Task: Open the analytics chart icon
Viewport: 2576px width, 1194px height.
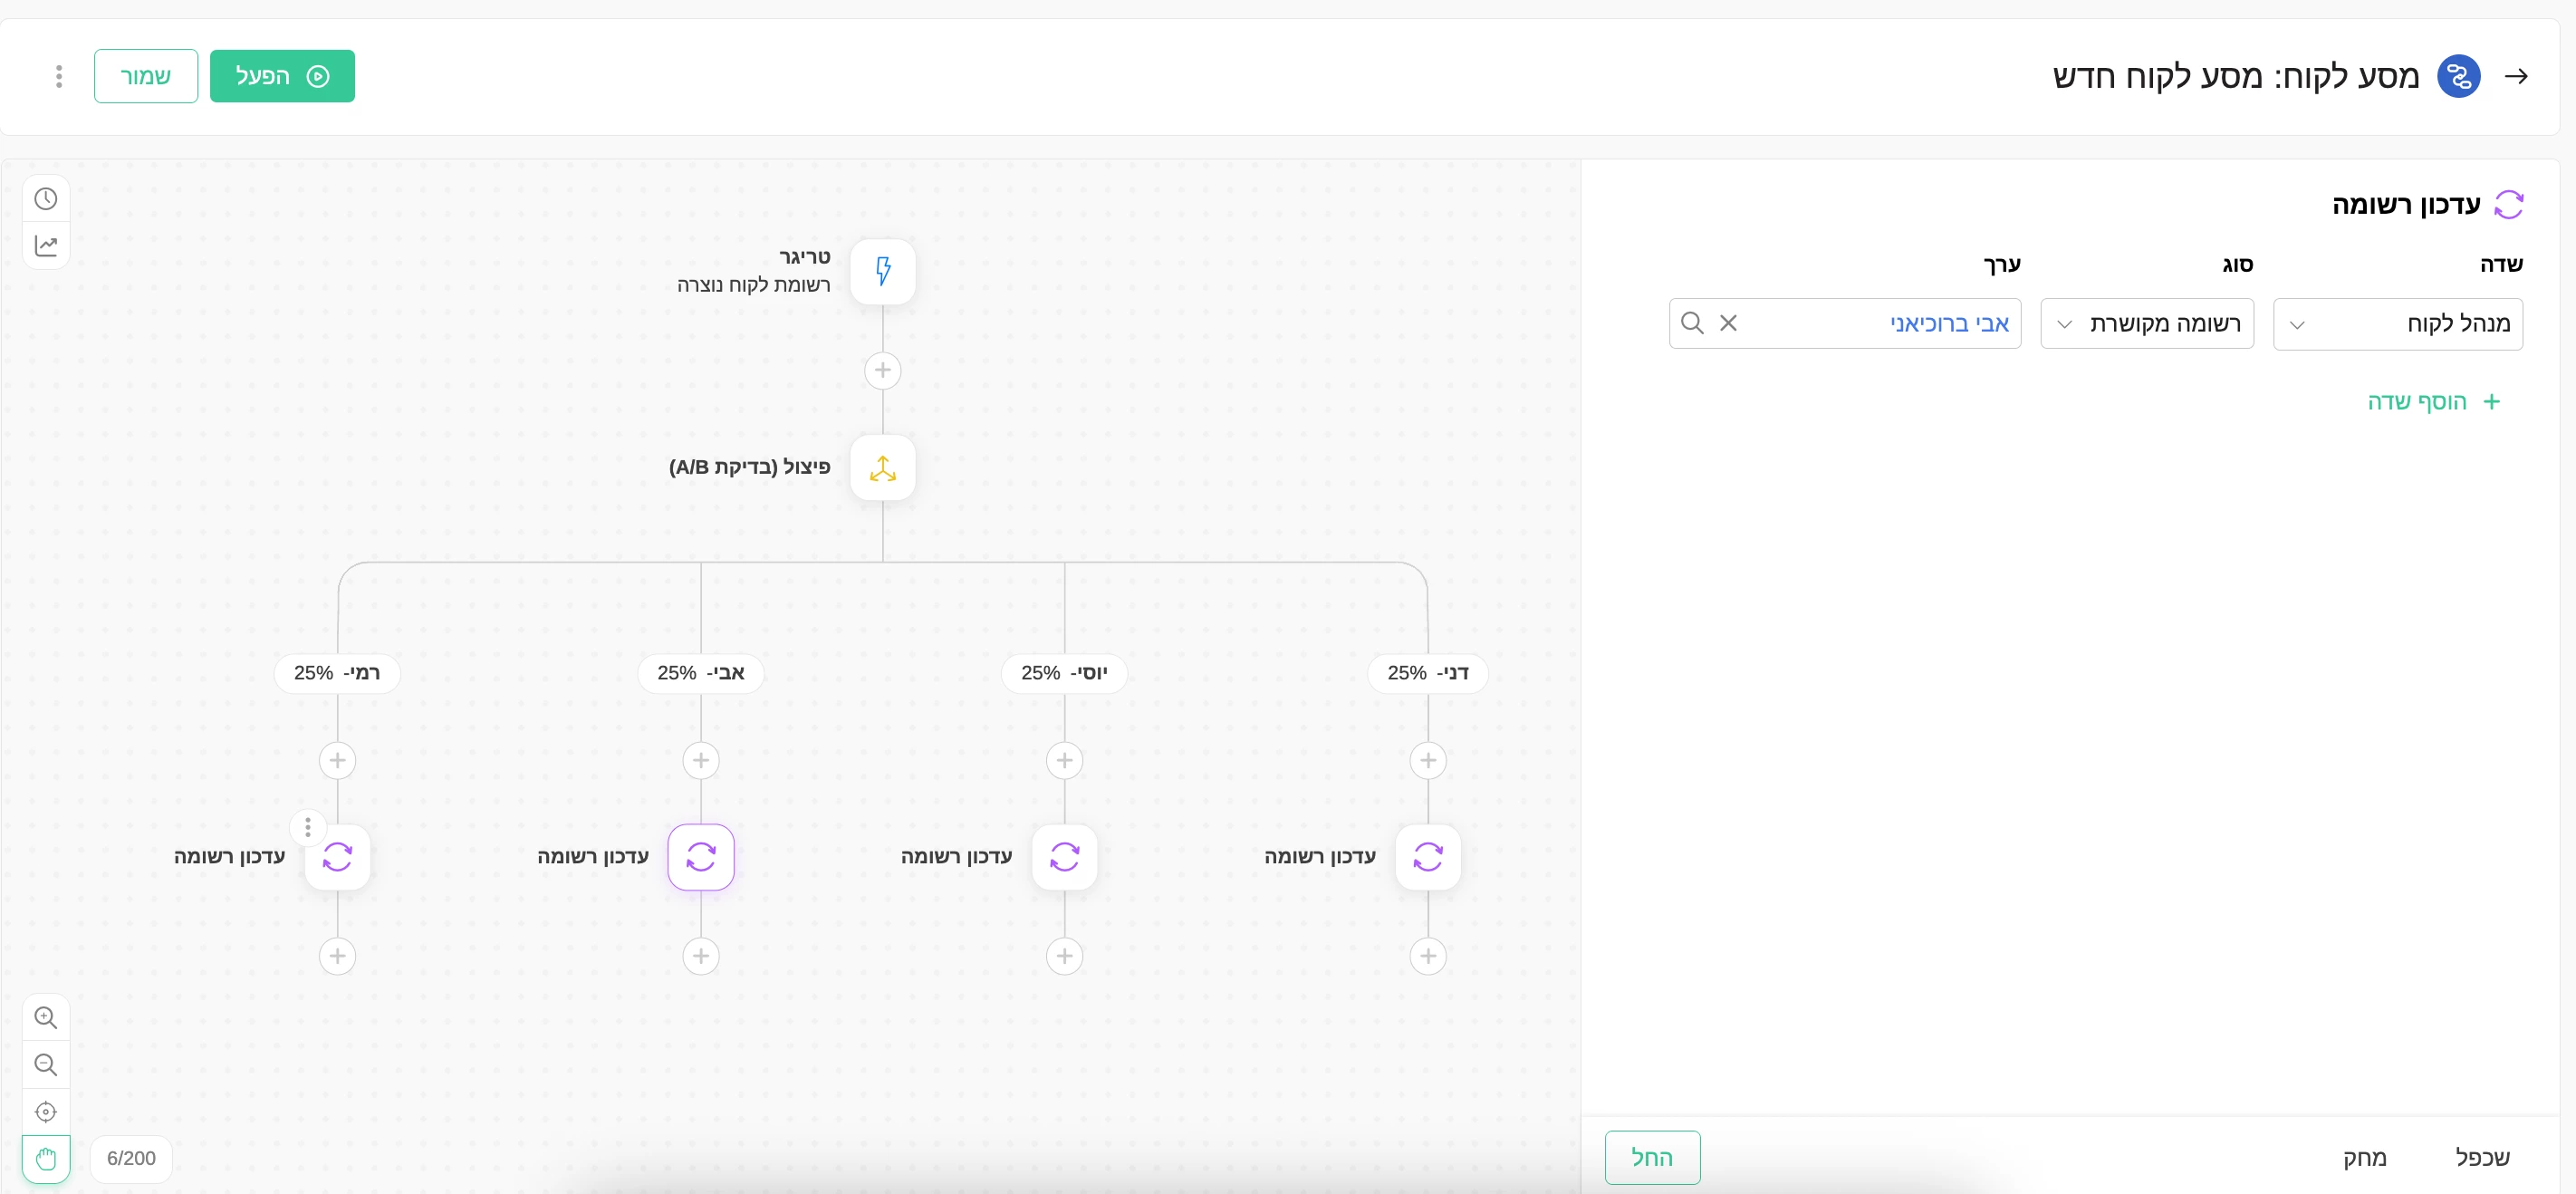Action: pos(46,245)
